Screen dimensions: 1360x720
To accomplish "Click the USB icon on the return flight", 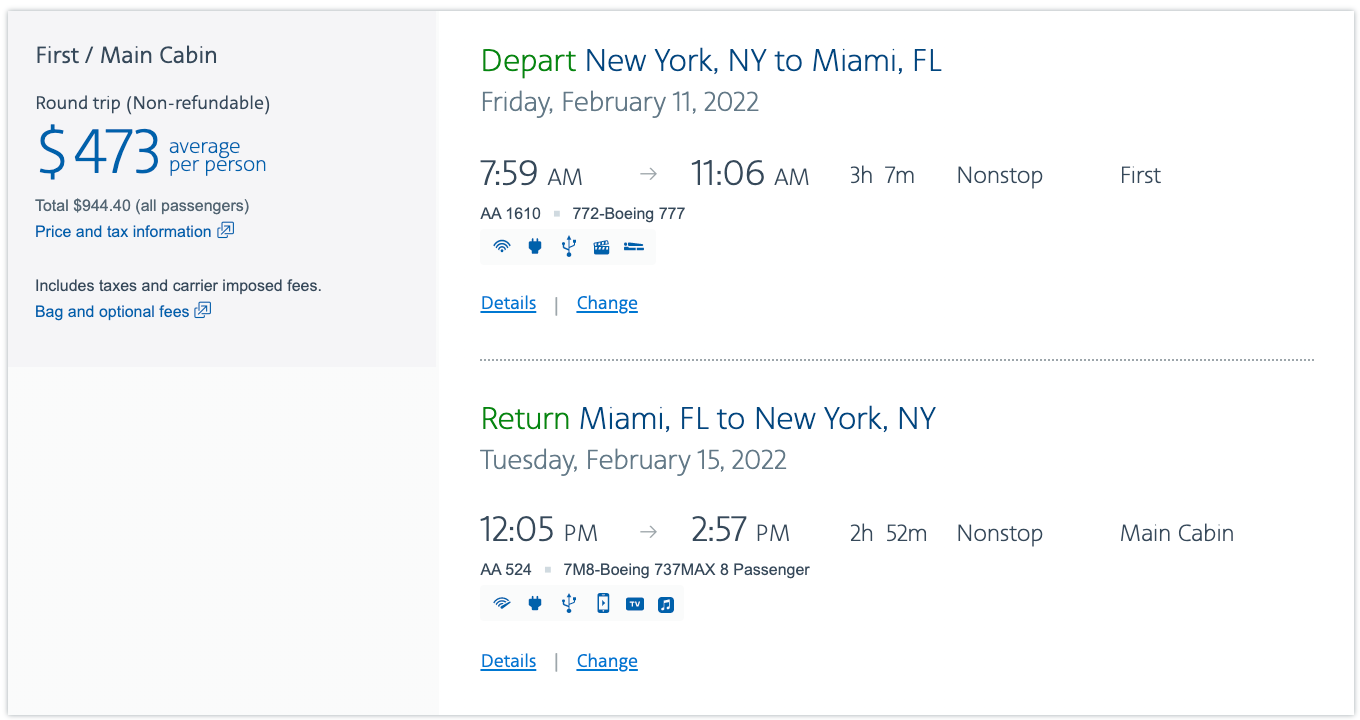I will 568,603.
